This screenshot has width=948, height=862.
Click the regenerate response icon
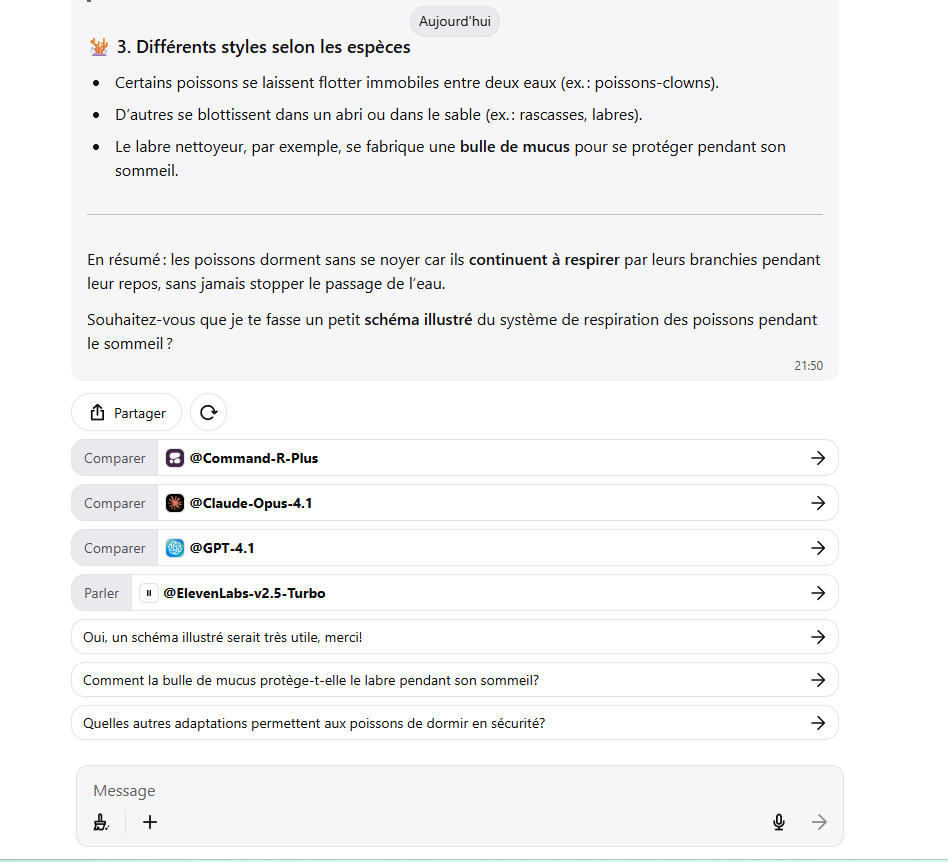click(208, 412)
